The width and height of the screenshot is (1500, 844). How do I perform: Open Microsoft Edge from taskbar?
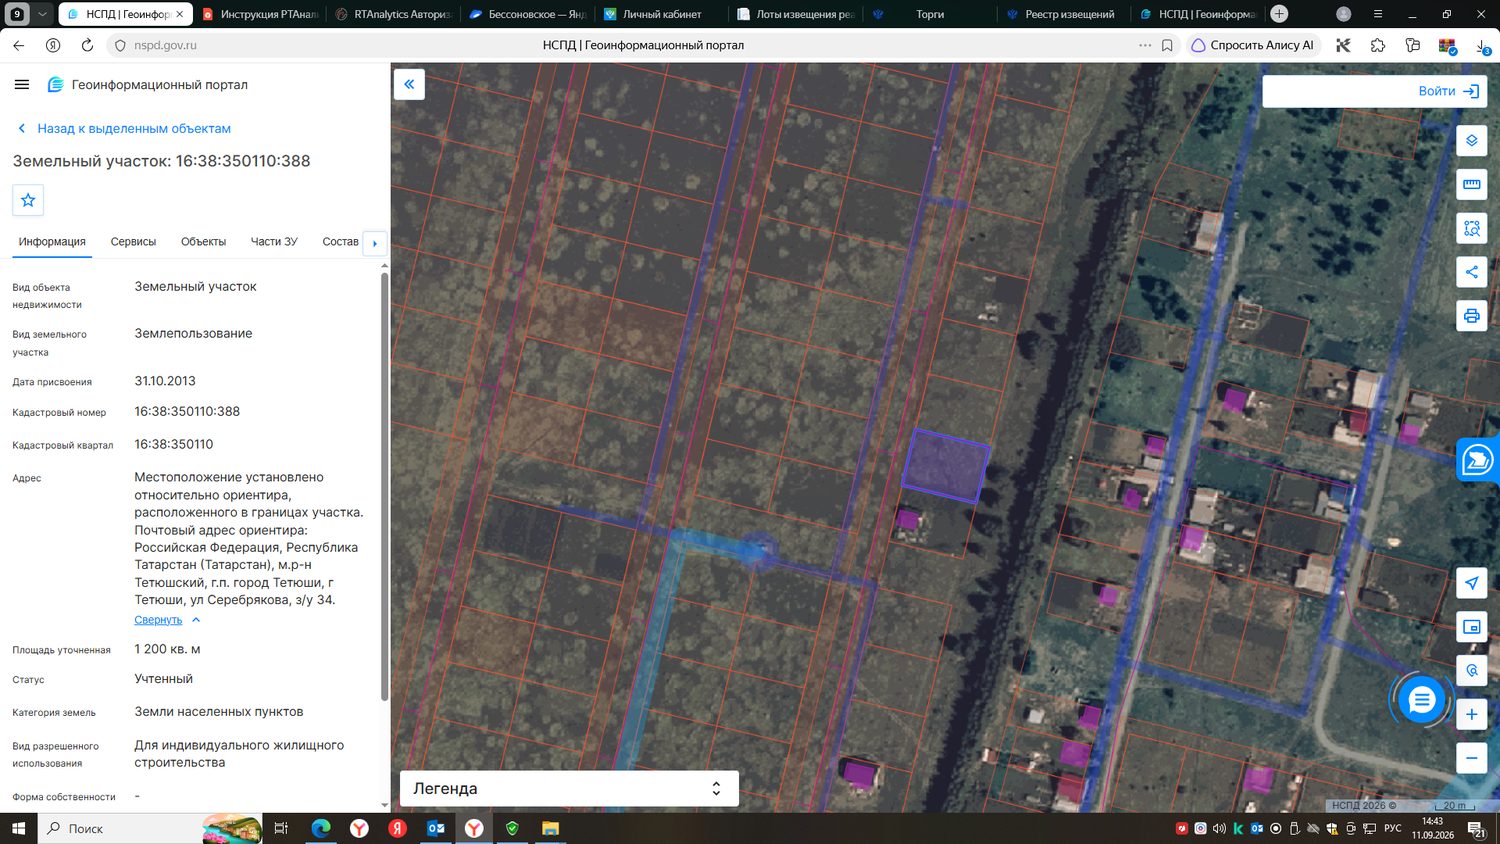[x=321, y=828]
